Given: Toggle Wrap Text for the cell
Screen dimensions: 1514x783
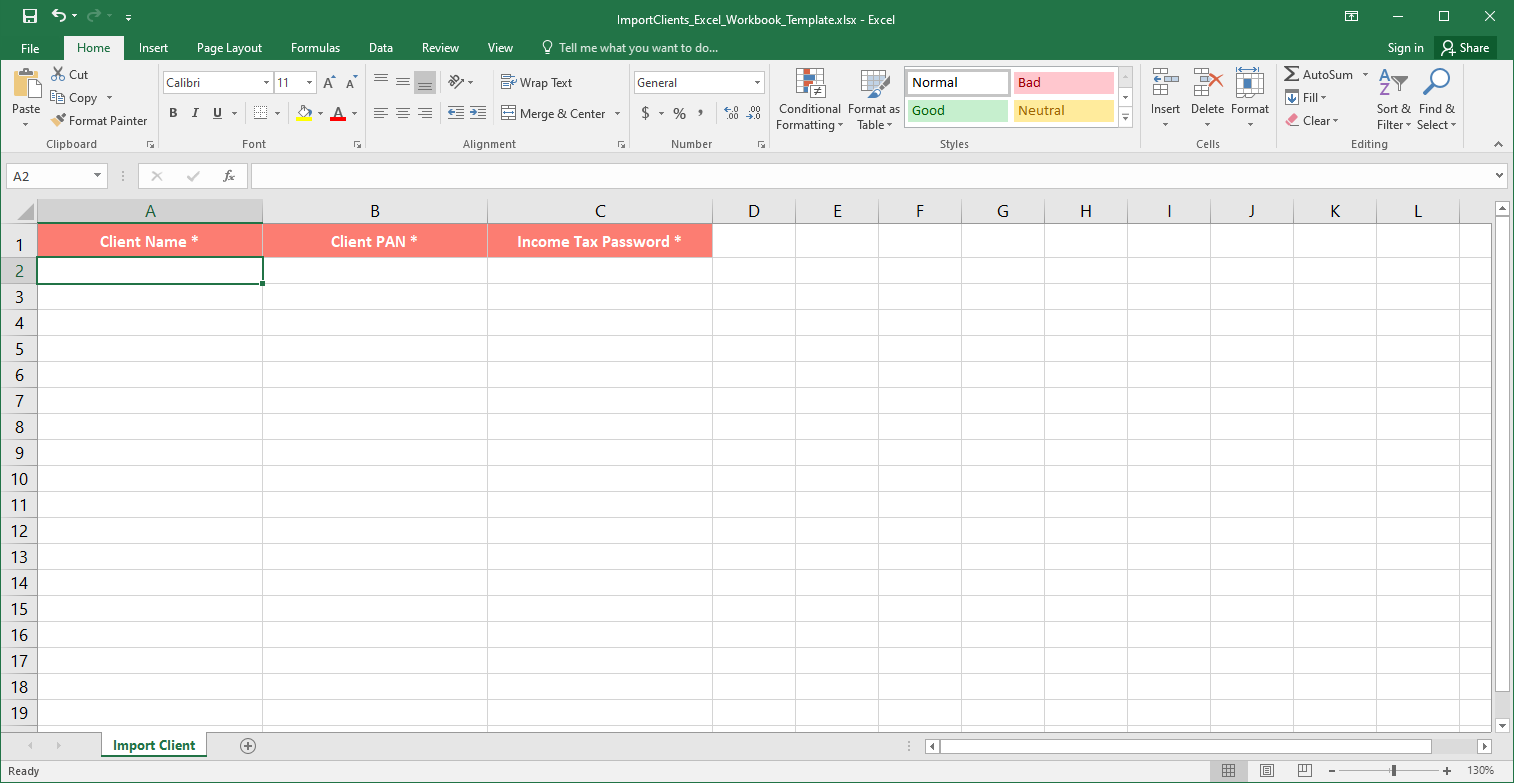Looking at the screenshot, I should 537,82.
